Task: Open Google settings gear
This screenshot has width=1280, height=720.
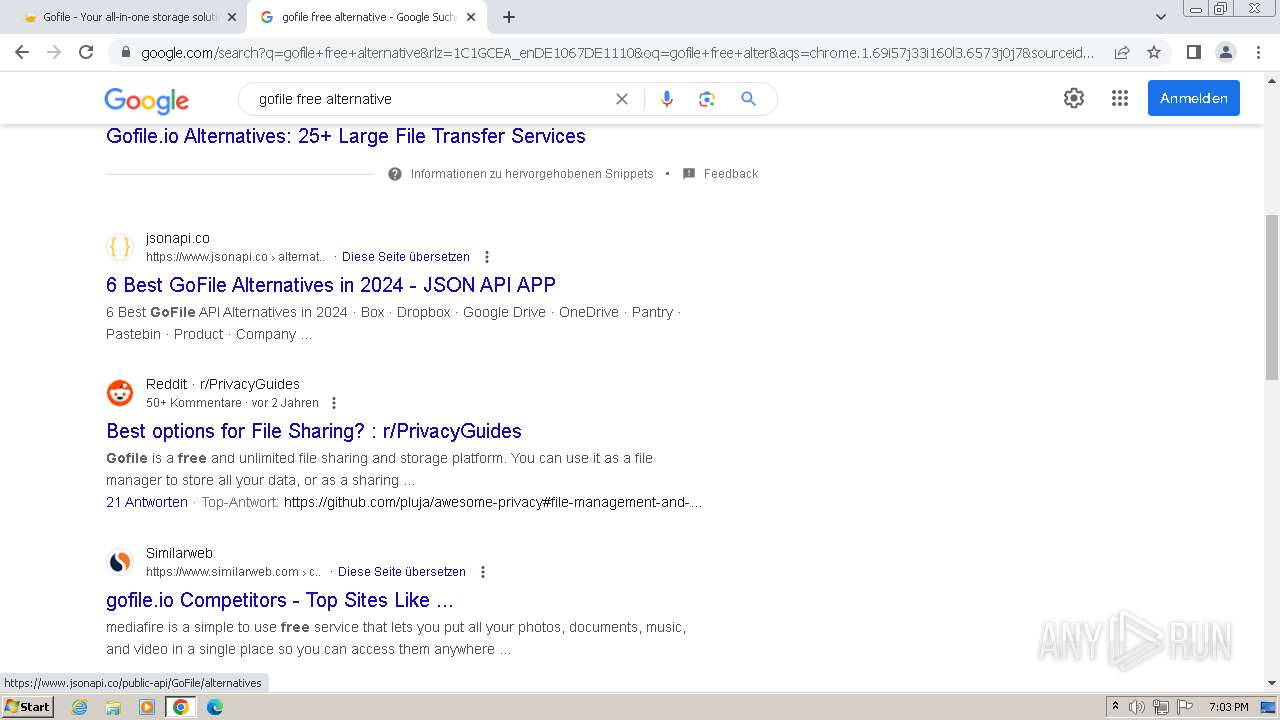Action: tap(1074, 98)
